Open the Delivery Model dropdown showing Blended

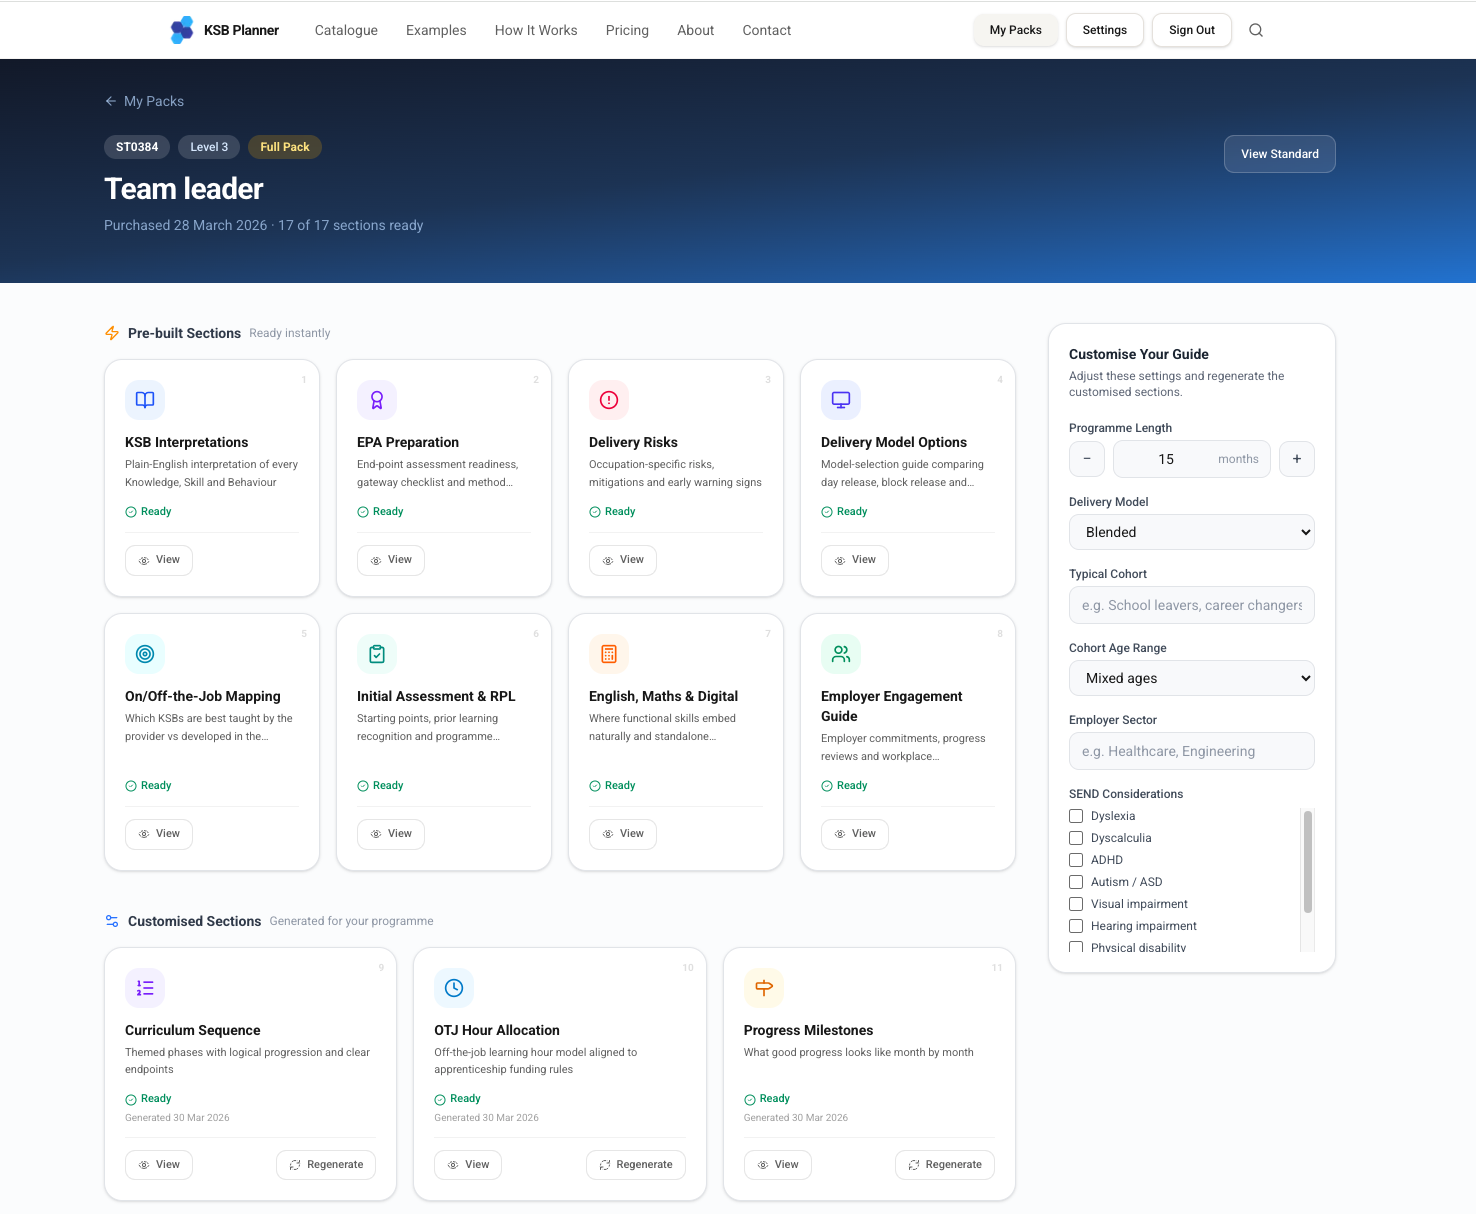pyautogui.click(x=1191, y=532)
